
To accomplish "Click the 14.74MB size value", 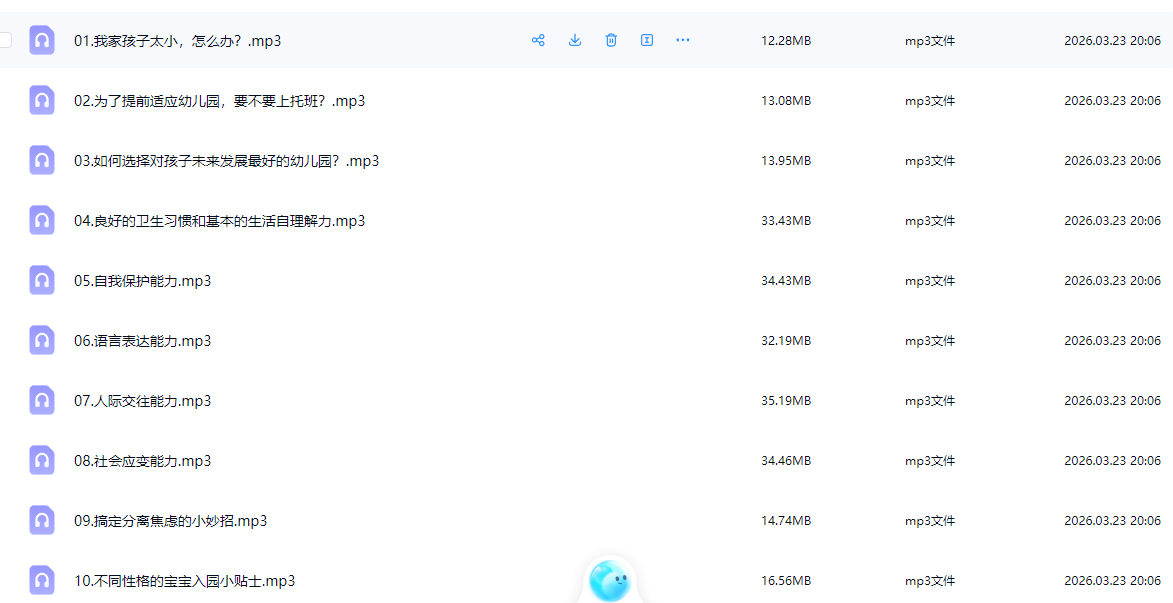I will (785, 521).
